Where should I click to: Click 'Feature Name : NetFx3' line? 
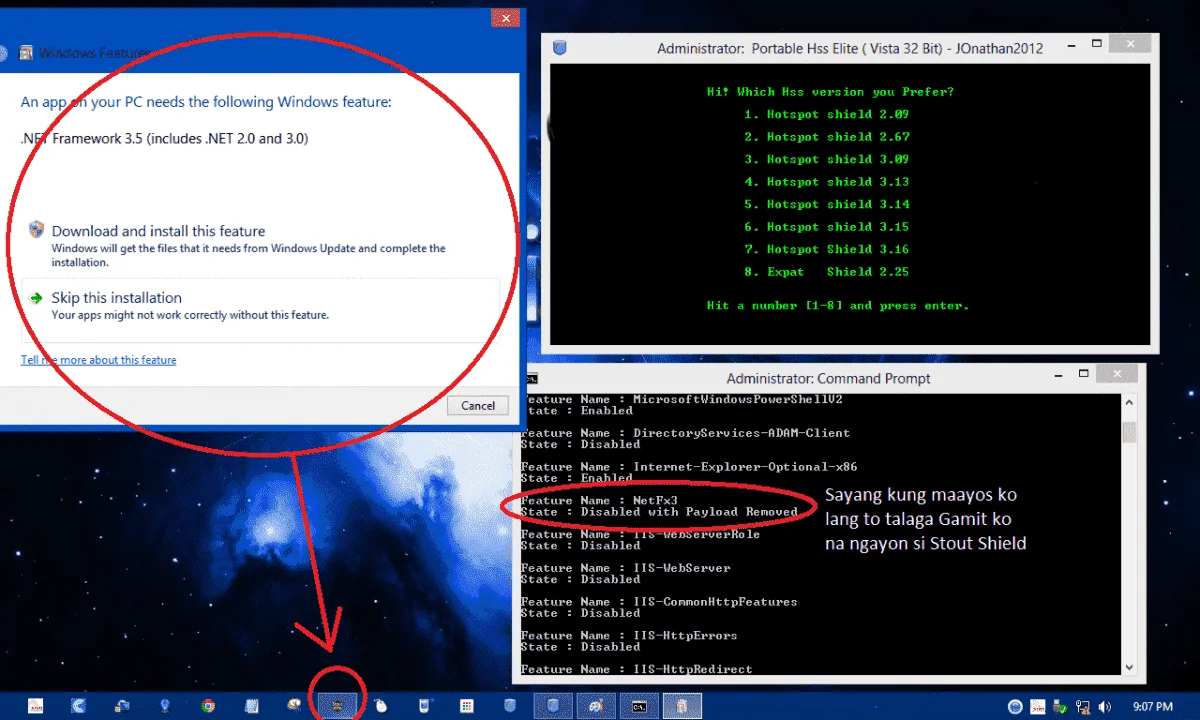point(599,500)
